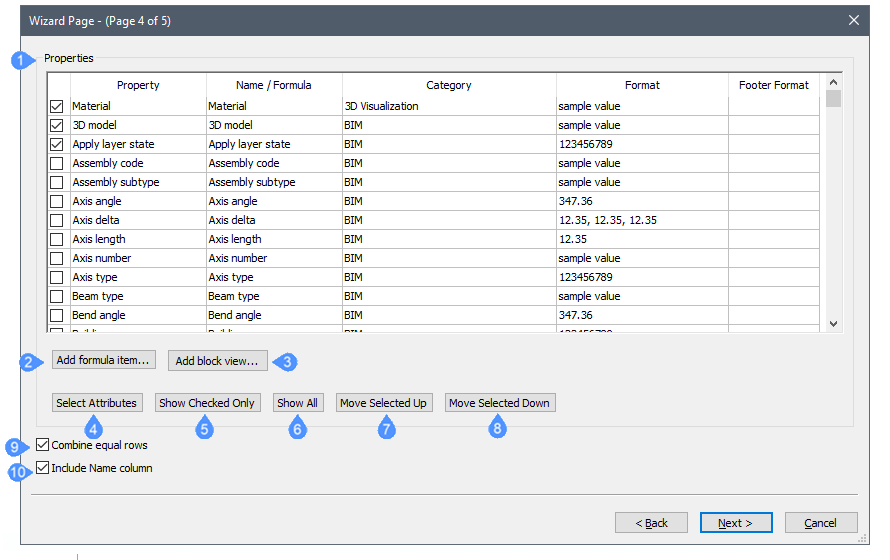Check the Axis type checkbox
This screenshot has height=560, width=890.
click(x=56, y=277)
